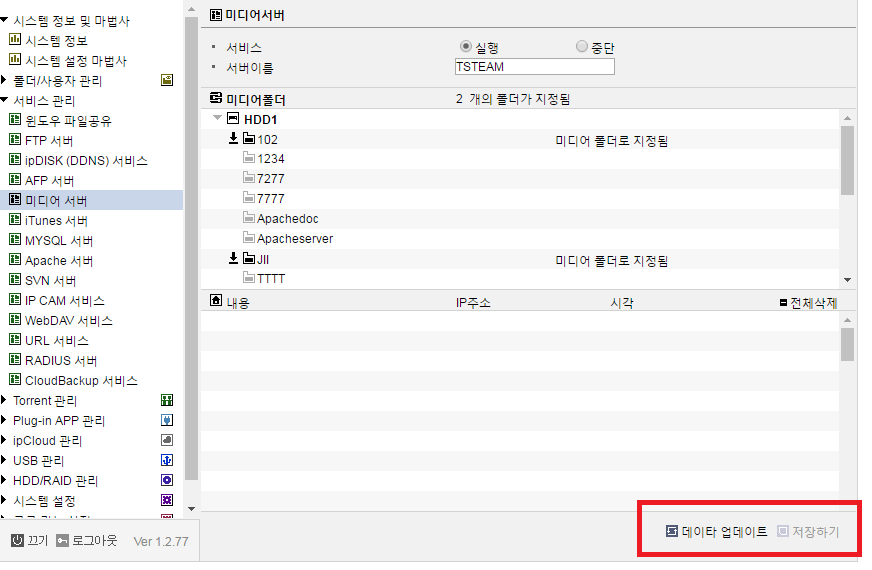This screenshot has height=570, width=872.
Task: Click the 로그아웃 logout button
Action: [x=87, y=541]
